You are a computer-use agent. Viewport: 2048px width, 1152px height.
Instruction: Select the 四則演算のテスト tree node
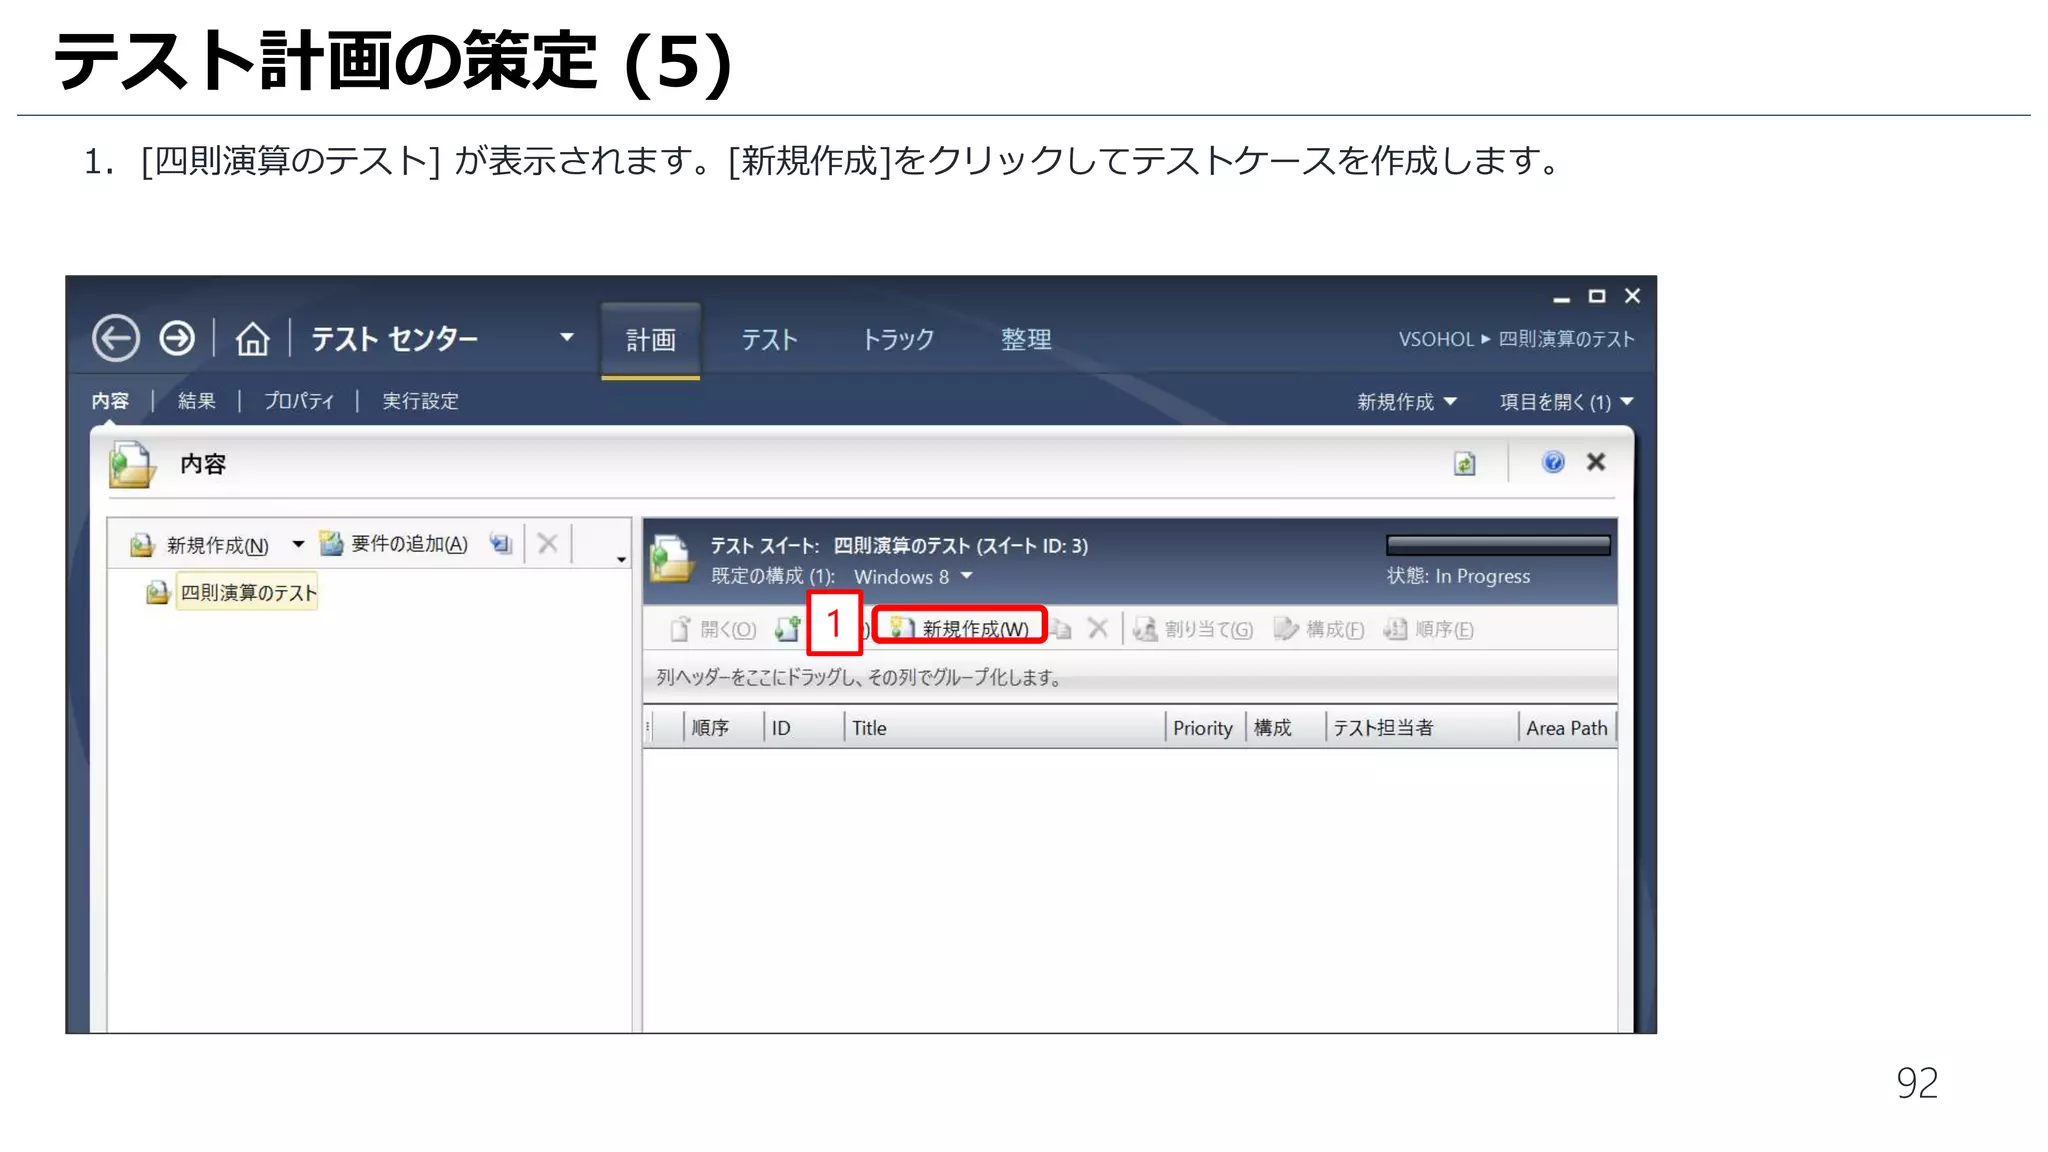(x=248, y=593)
